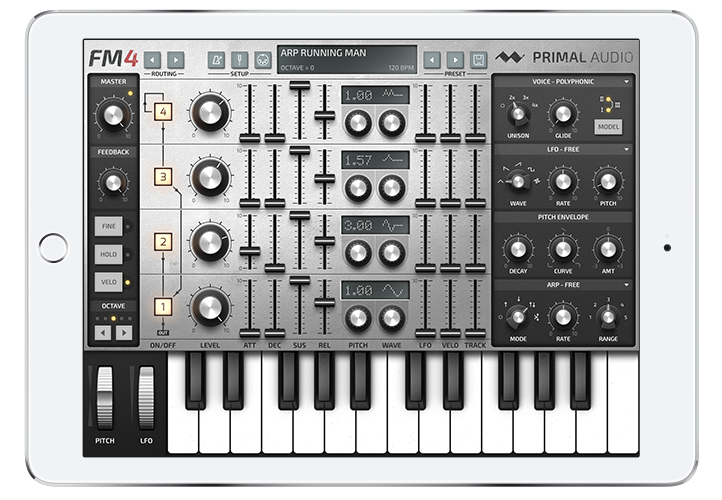Click operator 3 pitch ratio display 1.57
722x500 pixels.
tap(375, 160)
